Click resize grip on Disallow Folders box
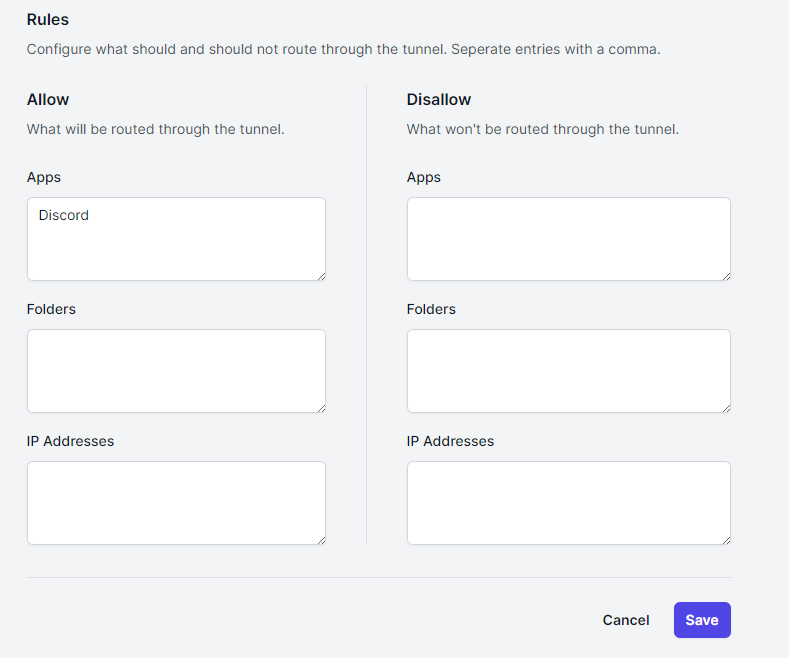Image resolution: width=789 pixels, height=658 pixels. point(725,407)
